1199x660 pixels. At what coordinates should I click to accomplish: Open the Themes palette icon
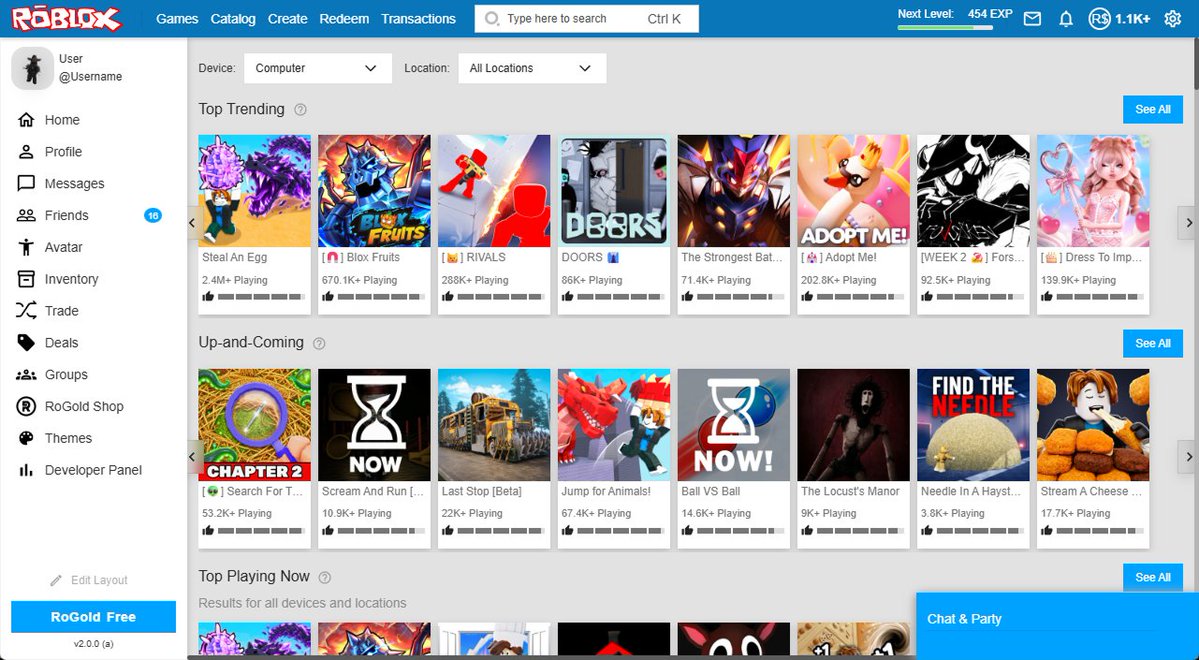coord(26,438)
